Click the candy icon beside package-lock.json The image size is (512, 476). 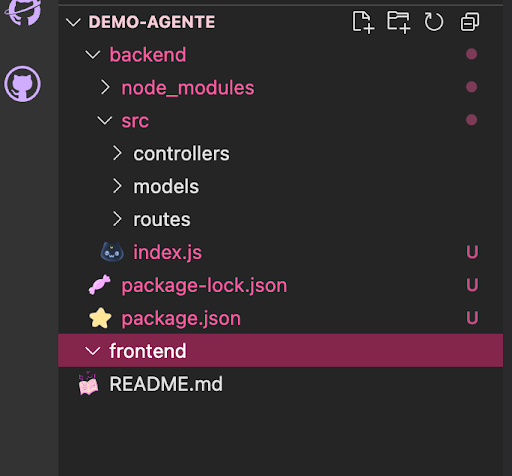pyautogui.click(x=100, y=285)
